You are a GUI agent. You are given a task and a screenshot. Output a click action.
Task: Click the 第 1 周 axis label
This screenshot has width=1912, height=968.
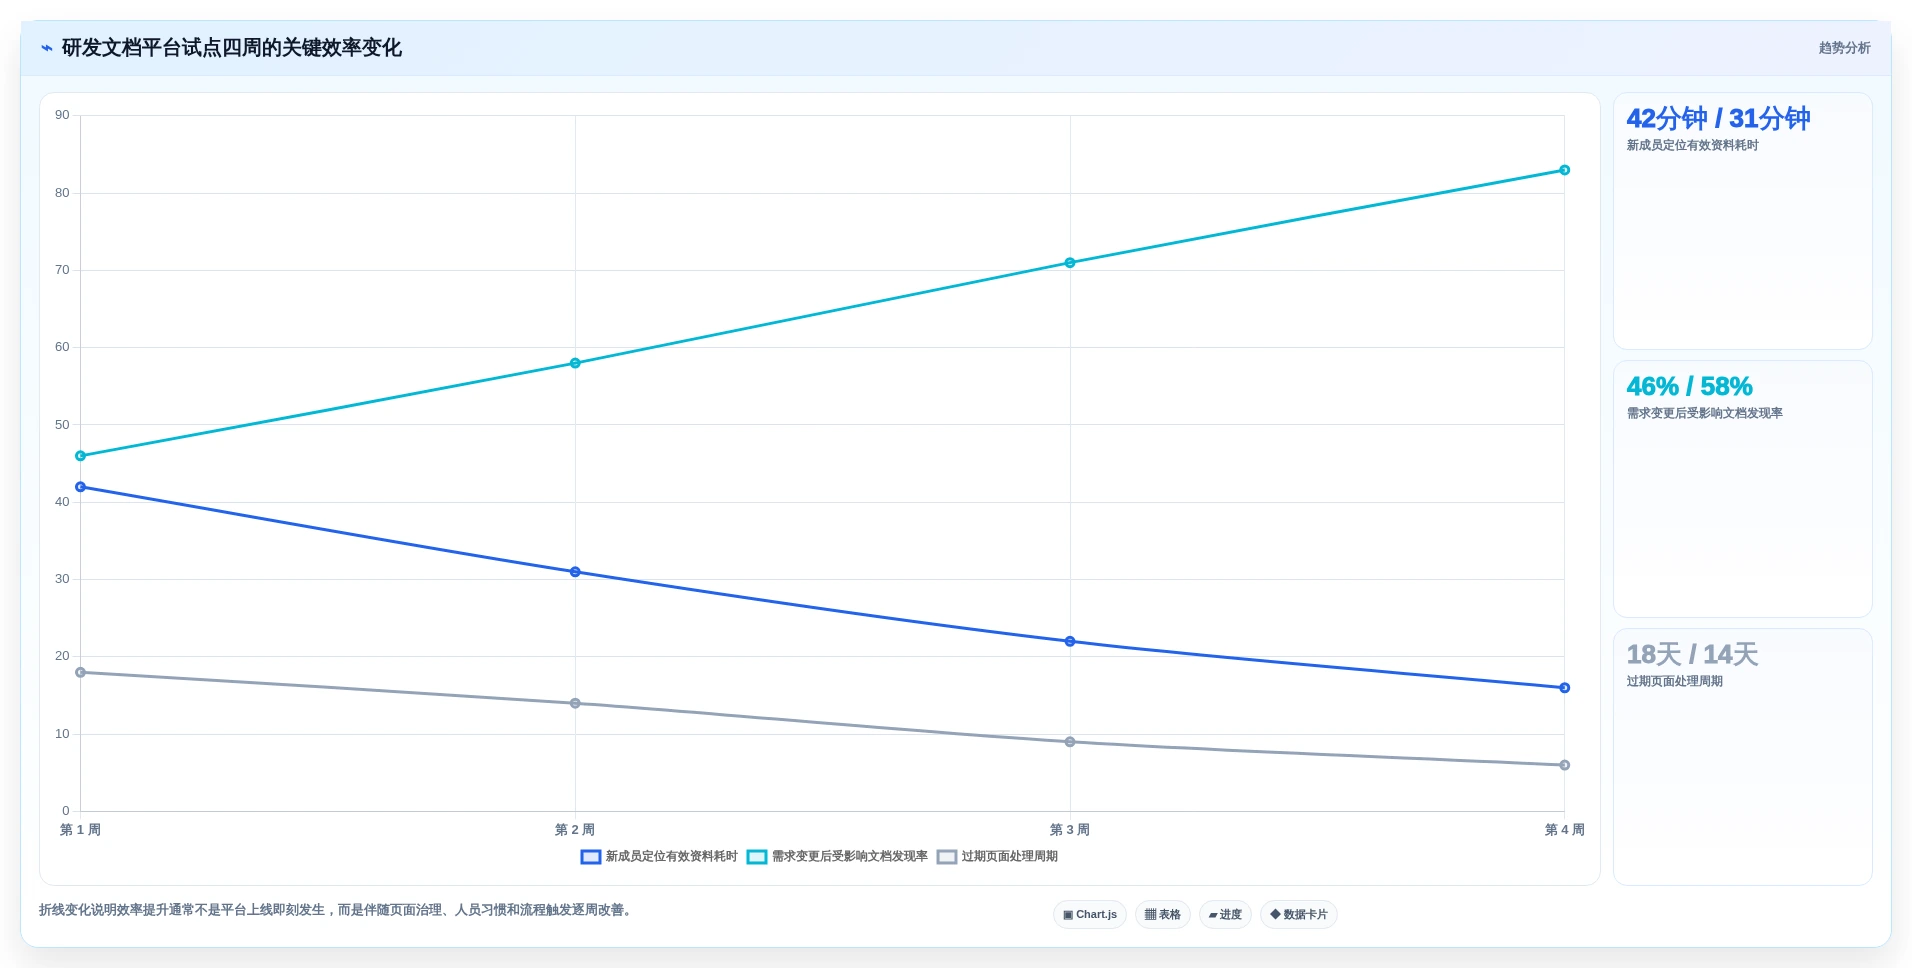tap(80, 830)
